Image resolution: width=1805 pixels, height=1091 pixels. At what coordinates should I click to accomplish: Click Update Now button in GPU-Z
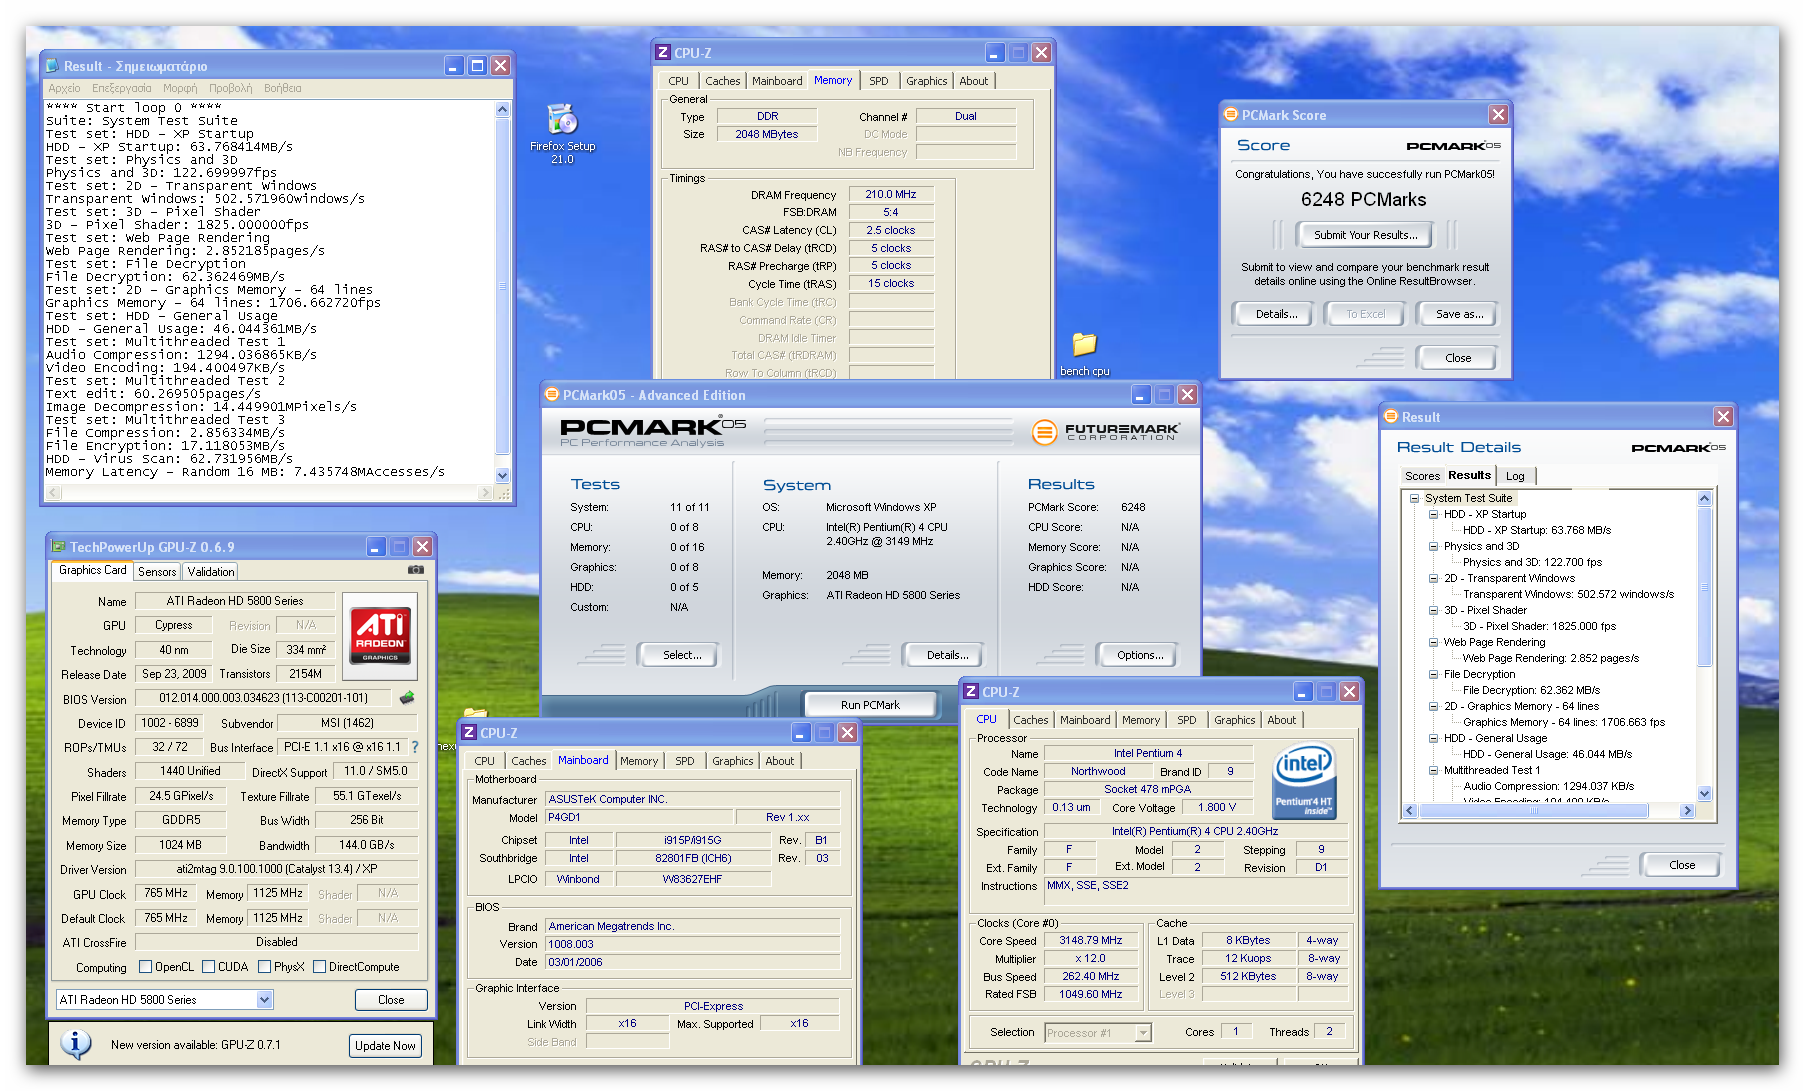[385, 1046]
